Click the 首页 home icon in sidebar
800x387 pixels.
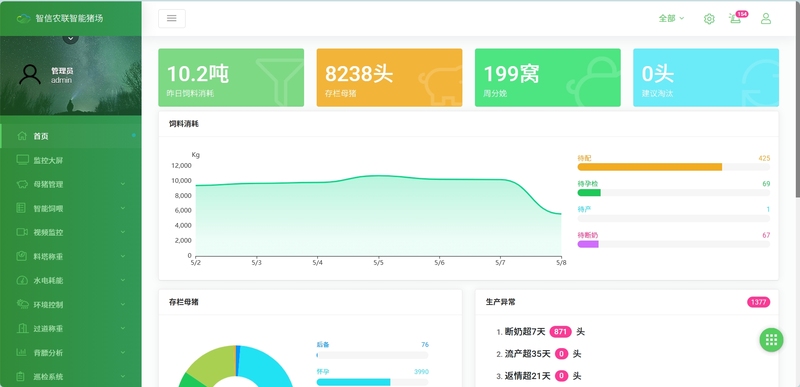[22, 136]
